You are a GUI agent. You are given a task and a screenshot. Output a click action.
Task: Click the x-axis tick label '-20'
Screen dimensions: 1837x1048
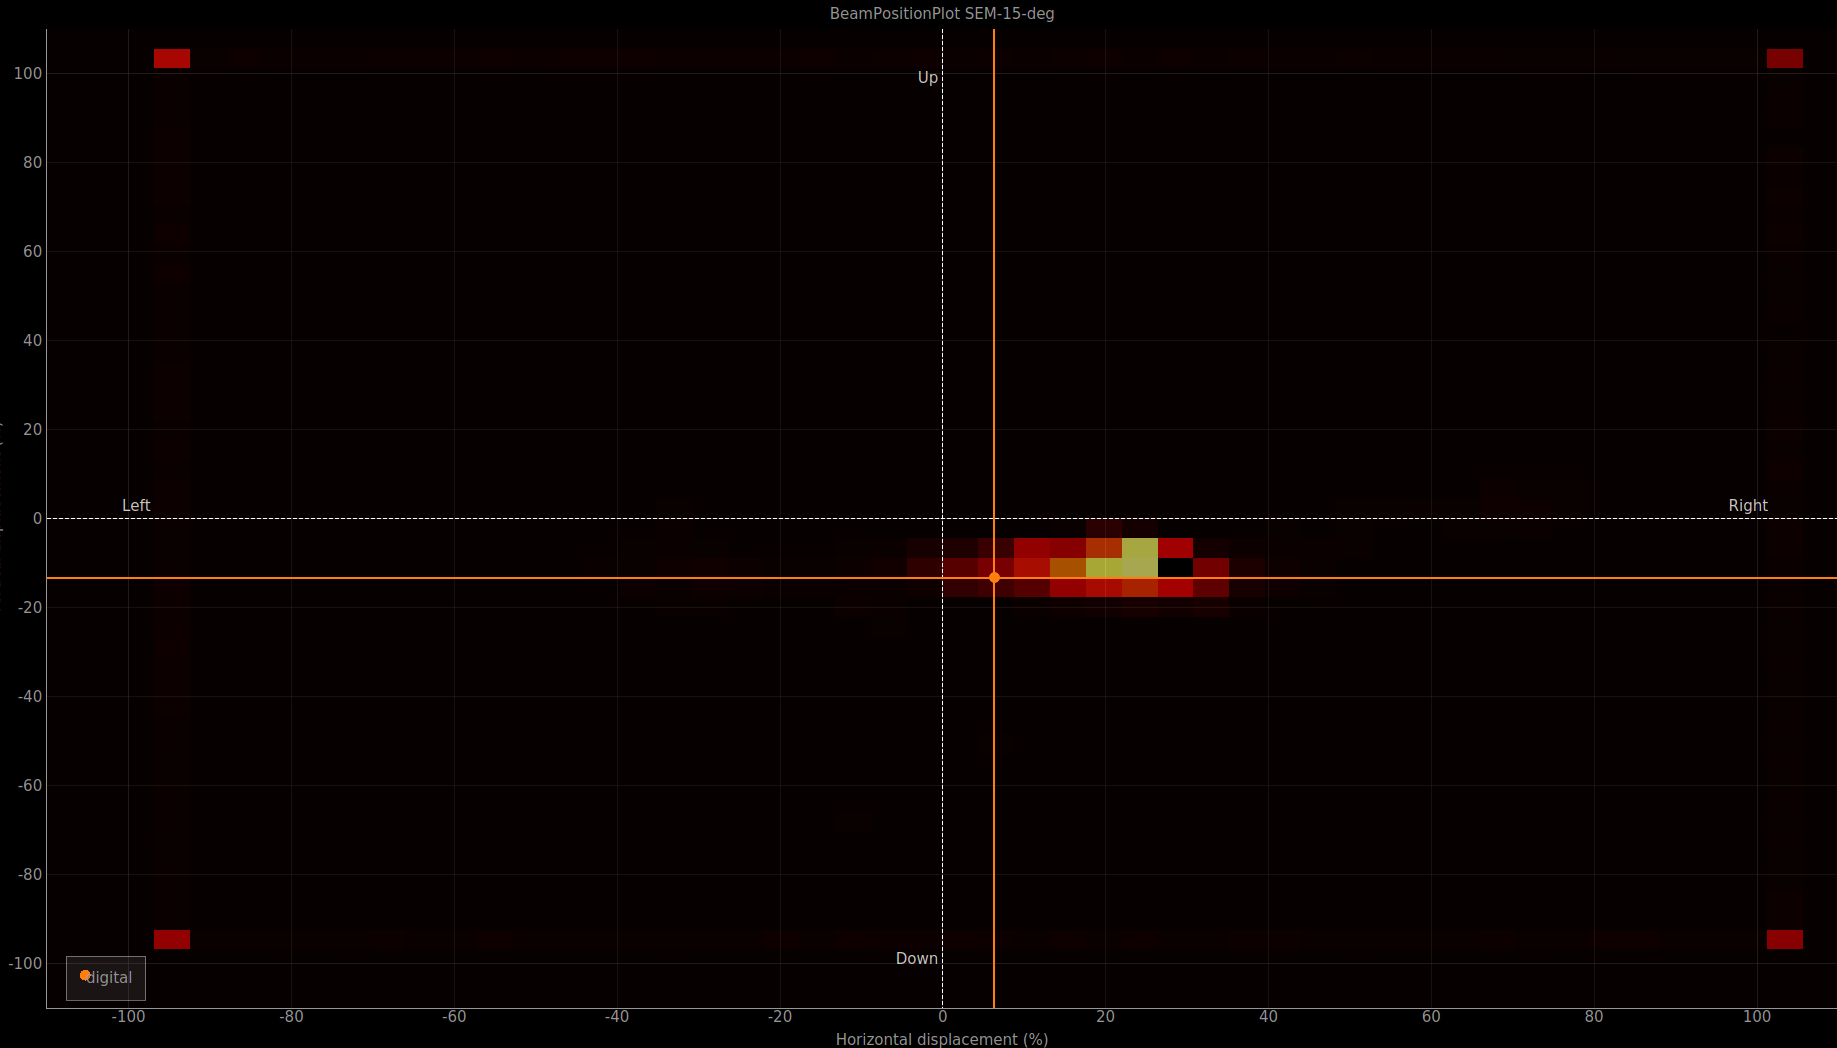click(780, 1016)
